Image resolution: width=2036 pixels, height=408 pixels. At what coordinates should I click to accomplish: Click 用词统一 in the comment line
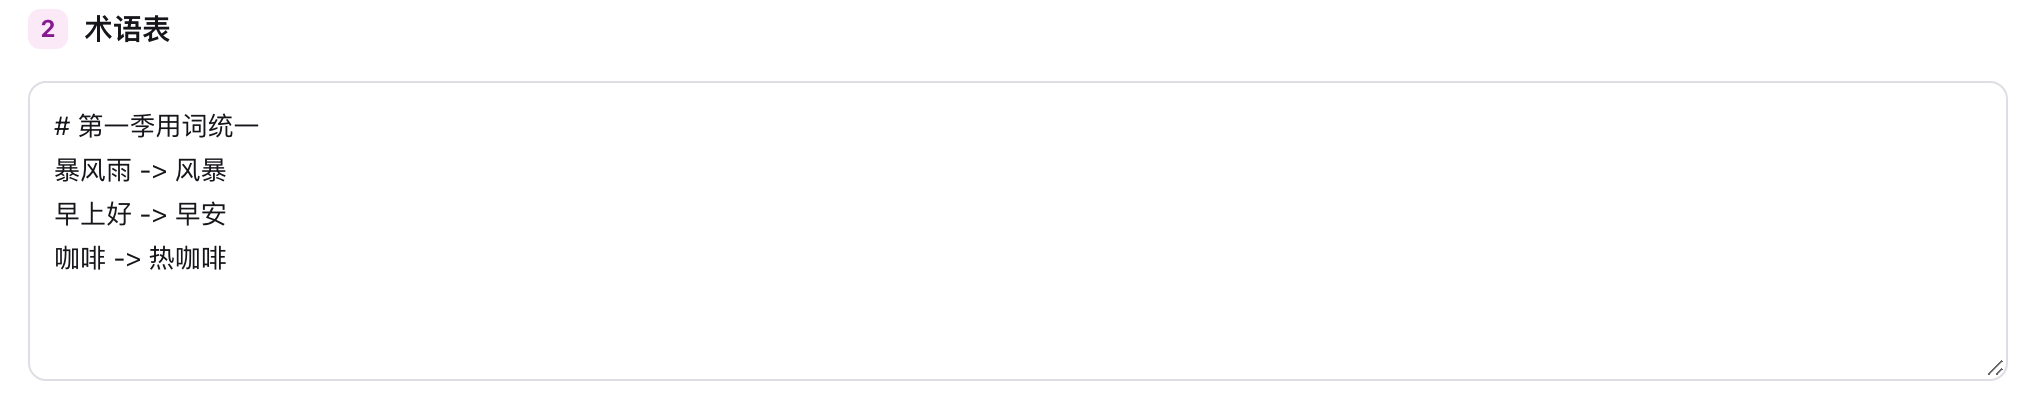pos(208,126)
